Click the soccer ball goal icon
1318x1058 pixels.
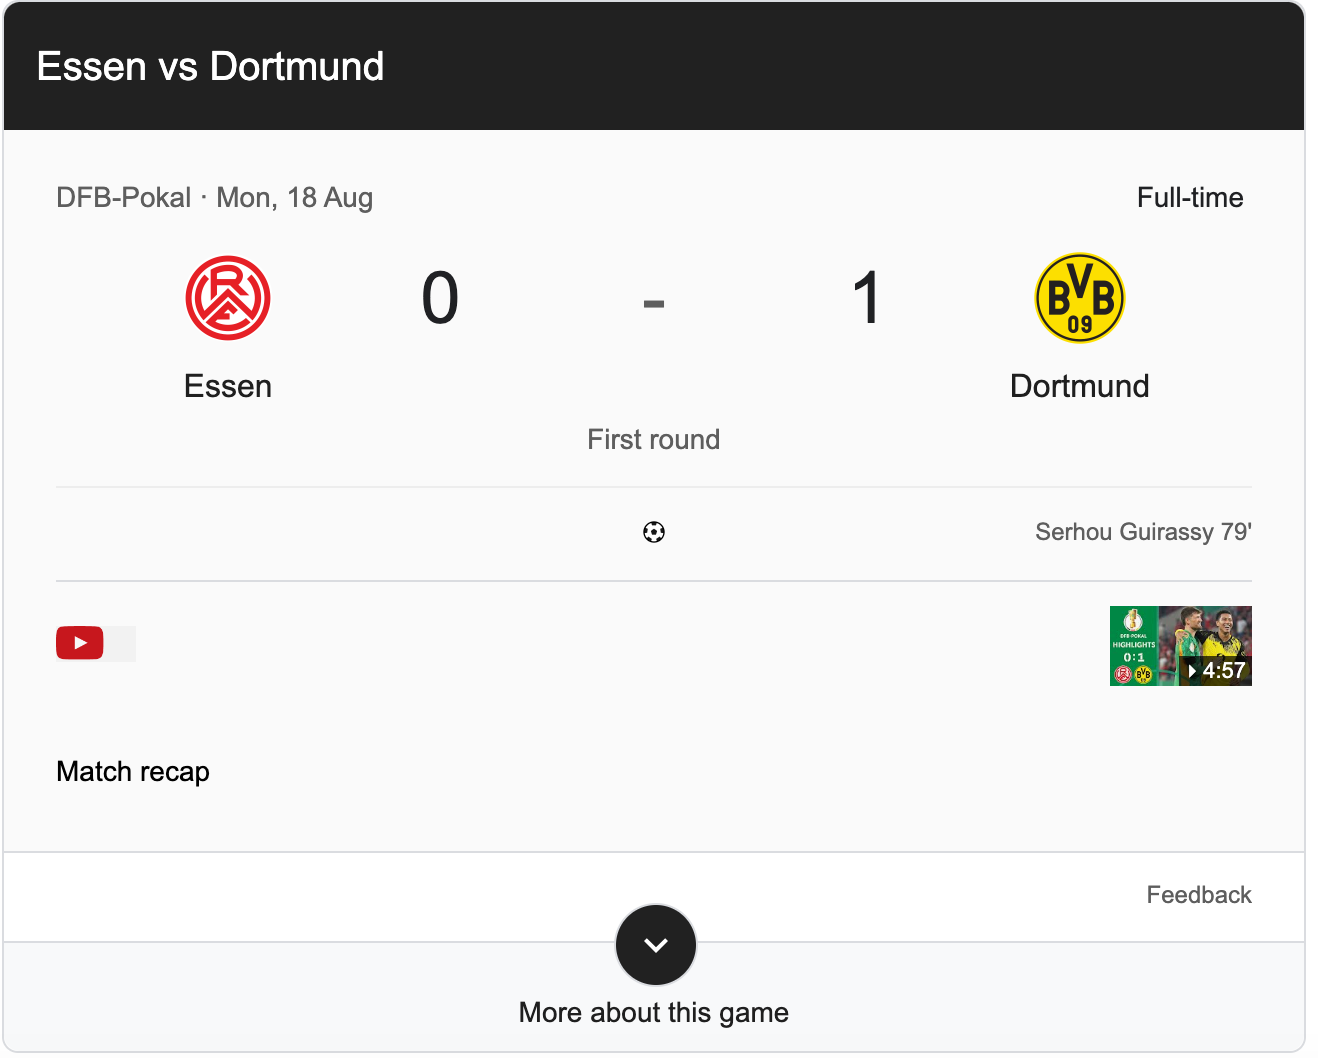point(654,532)
